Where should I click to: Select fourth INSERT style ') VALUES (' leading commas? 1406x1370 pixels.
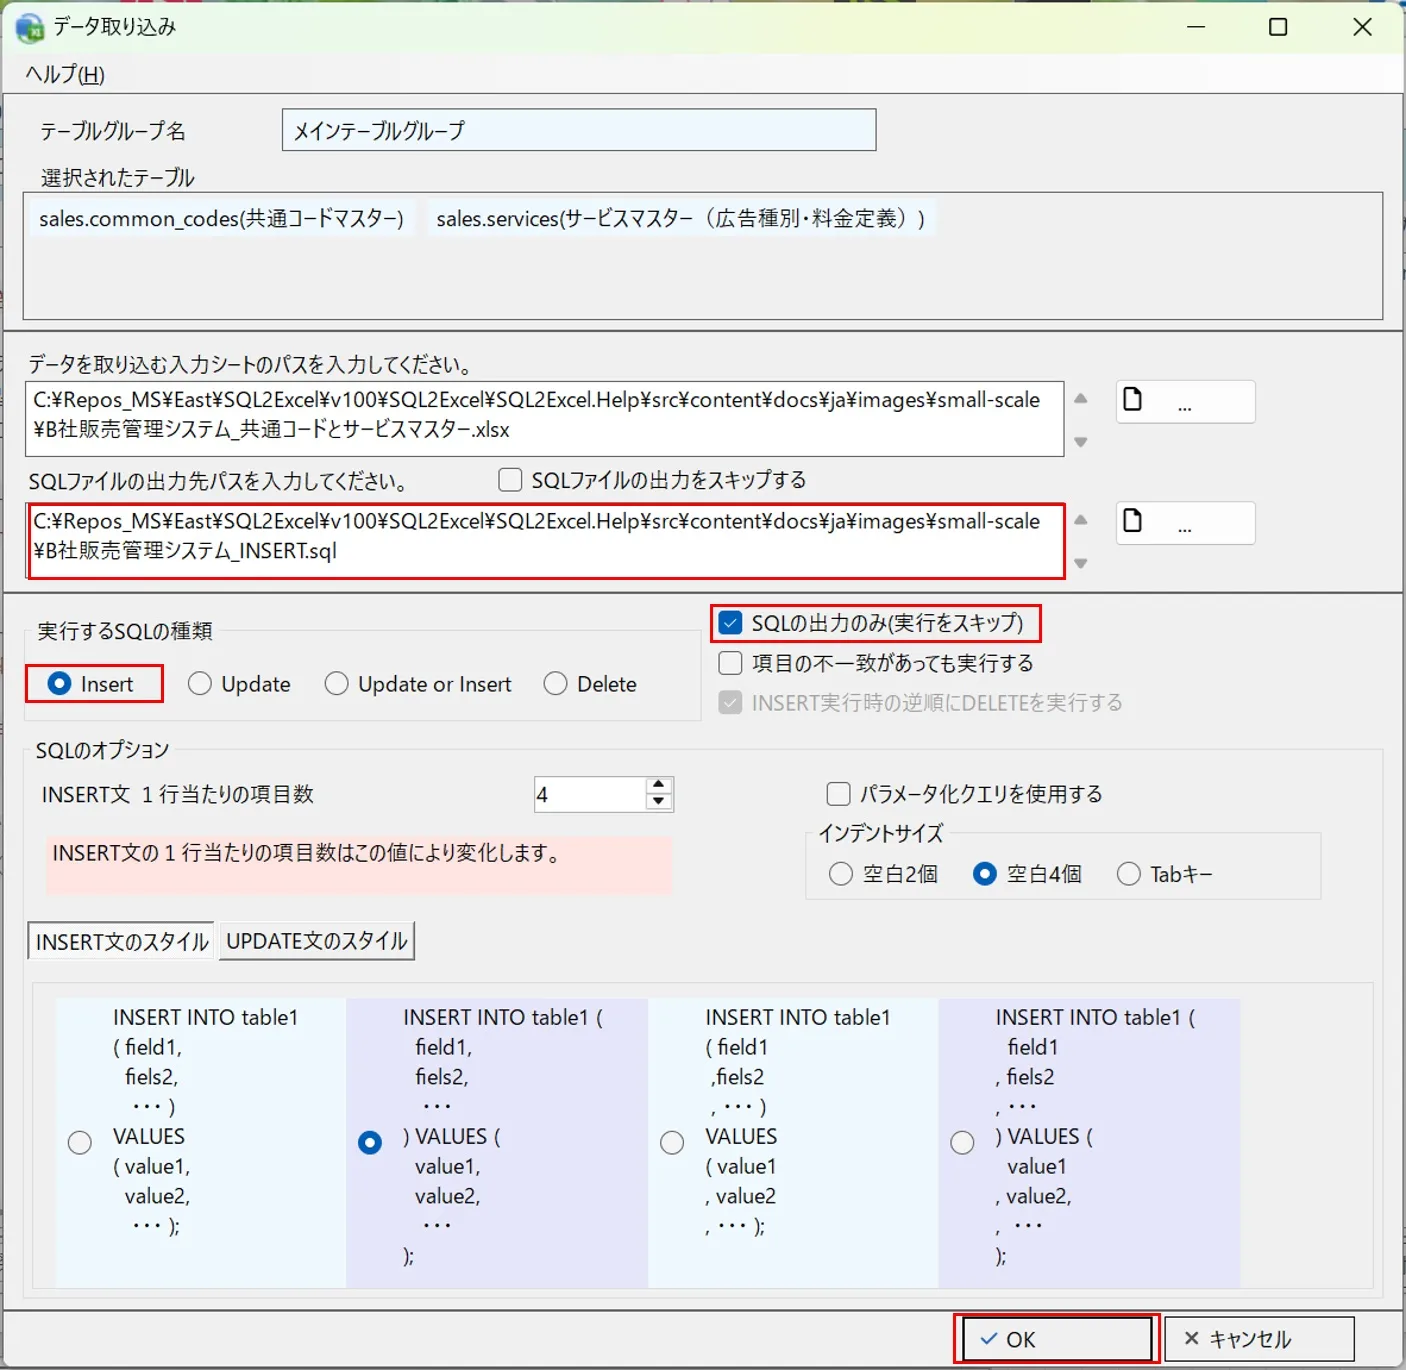(962, 1142)
